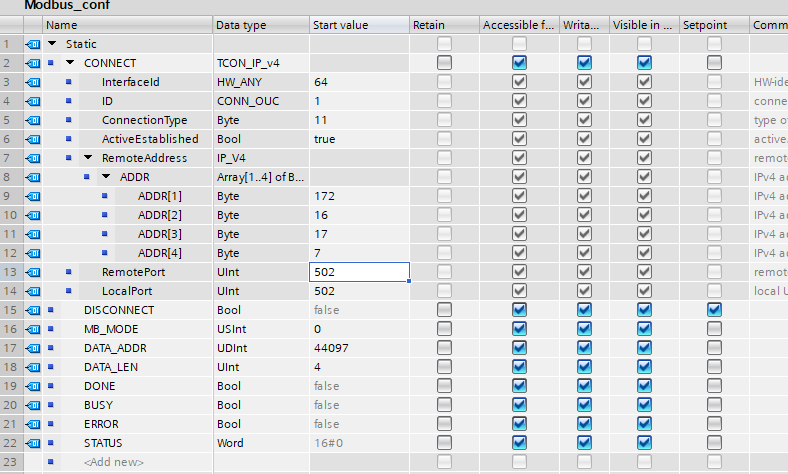Image resolution: width=788 pixels, height=474 pixels.
Task: Click the tag icon on the DATA_ADDR row
Action: (33, 348)
